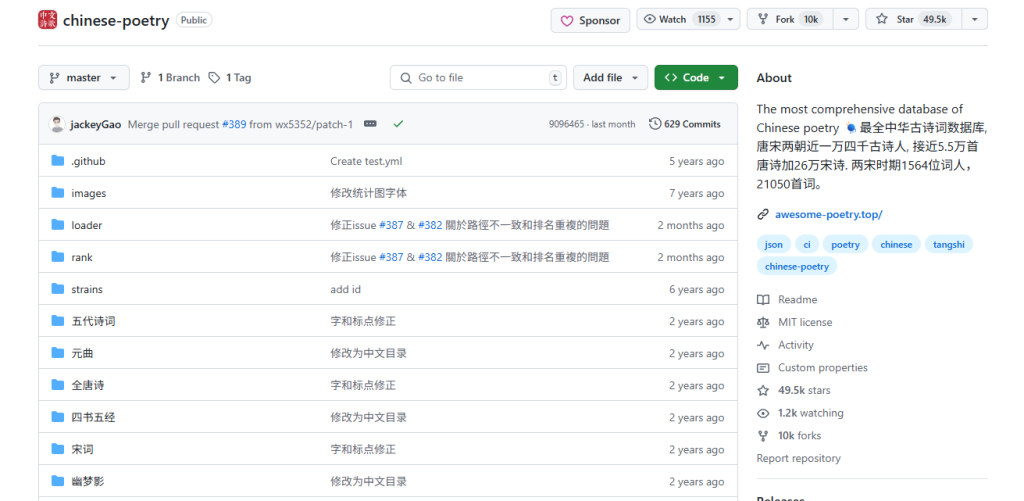Viewport: 1024px width, 501px height.
Task: Open the 1 Branch link
Action: point(170,78)
